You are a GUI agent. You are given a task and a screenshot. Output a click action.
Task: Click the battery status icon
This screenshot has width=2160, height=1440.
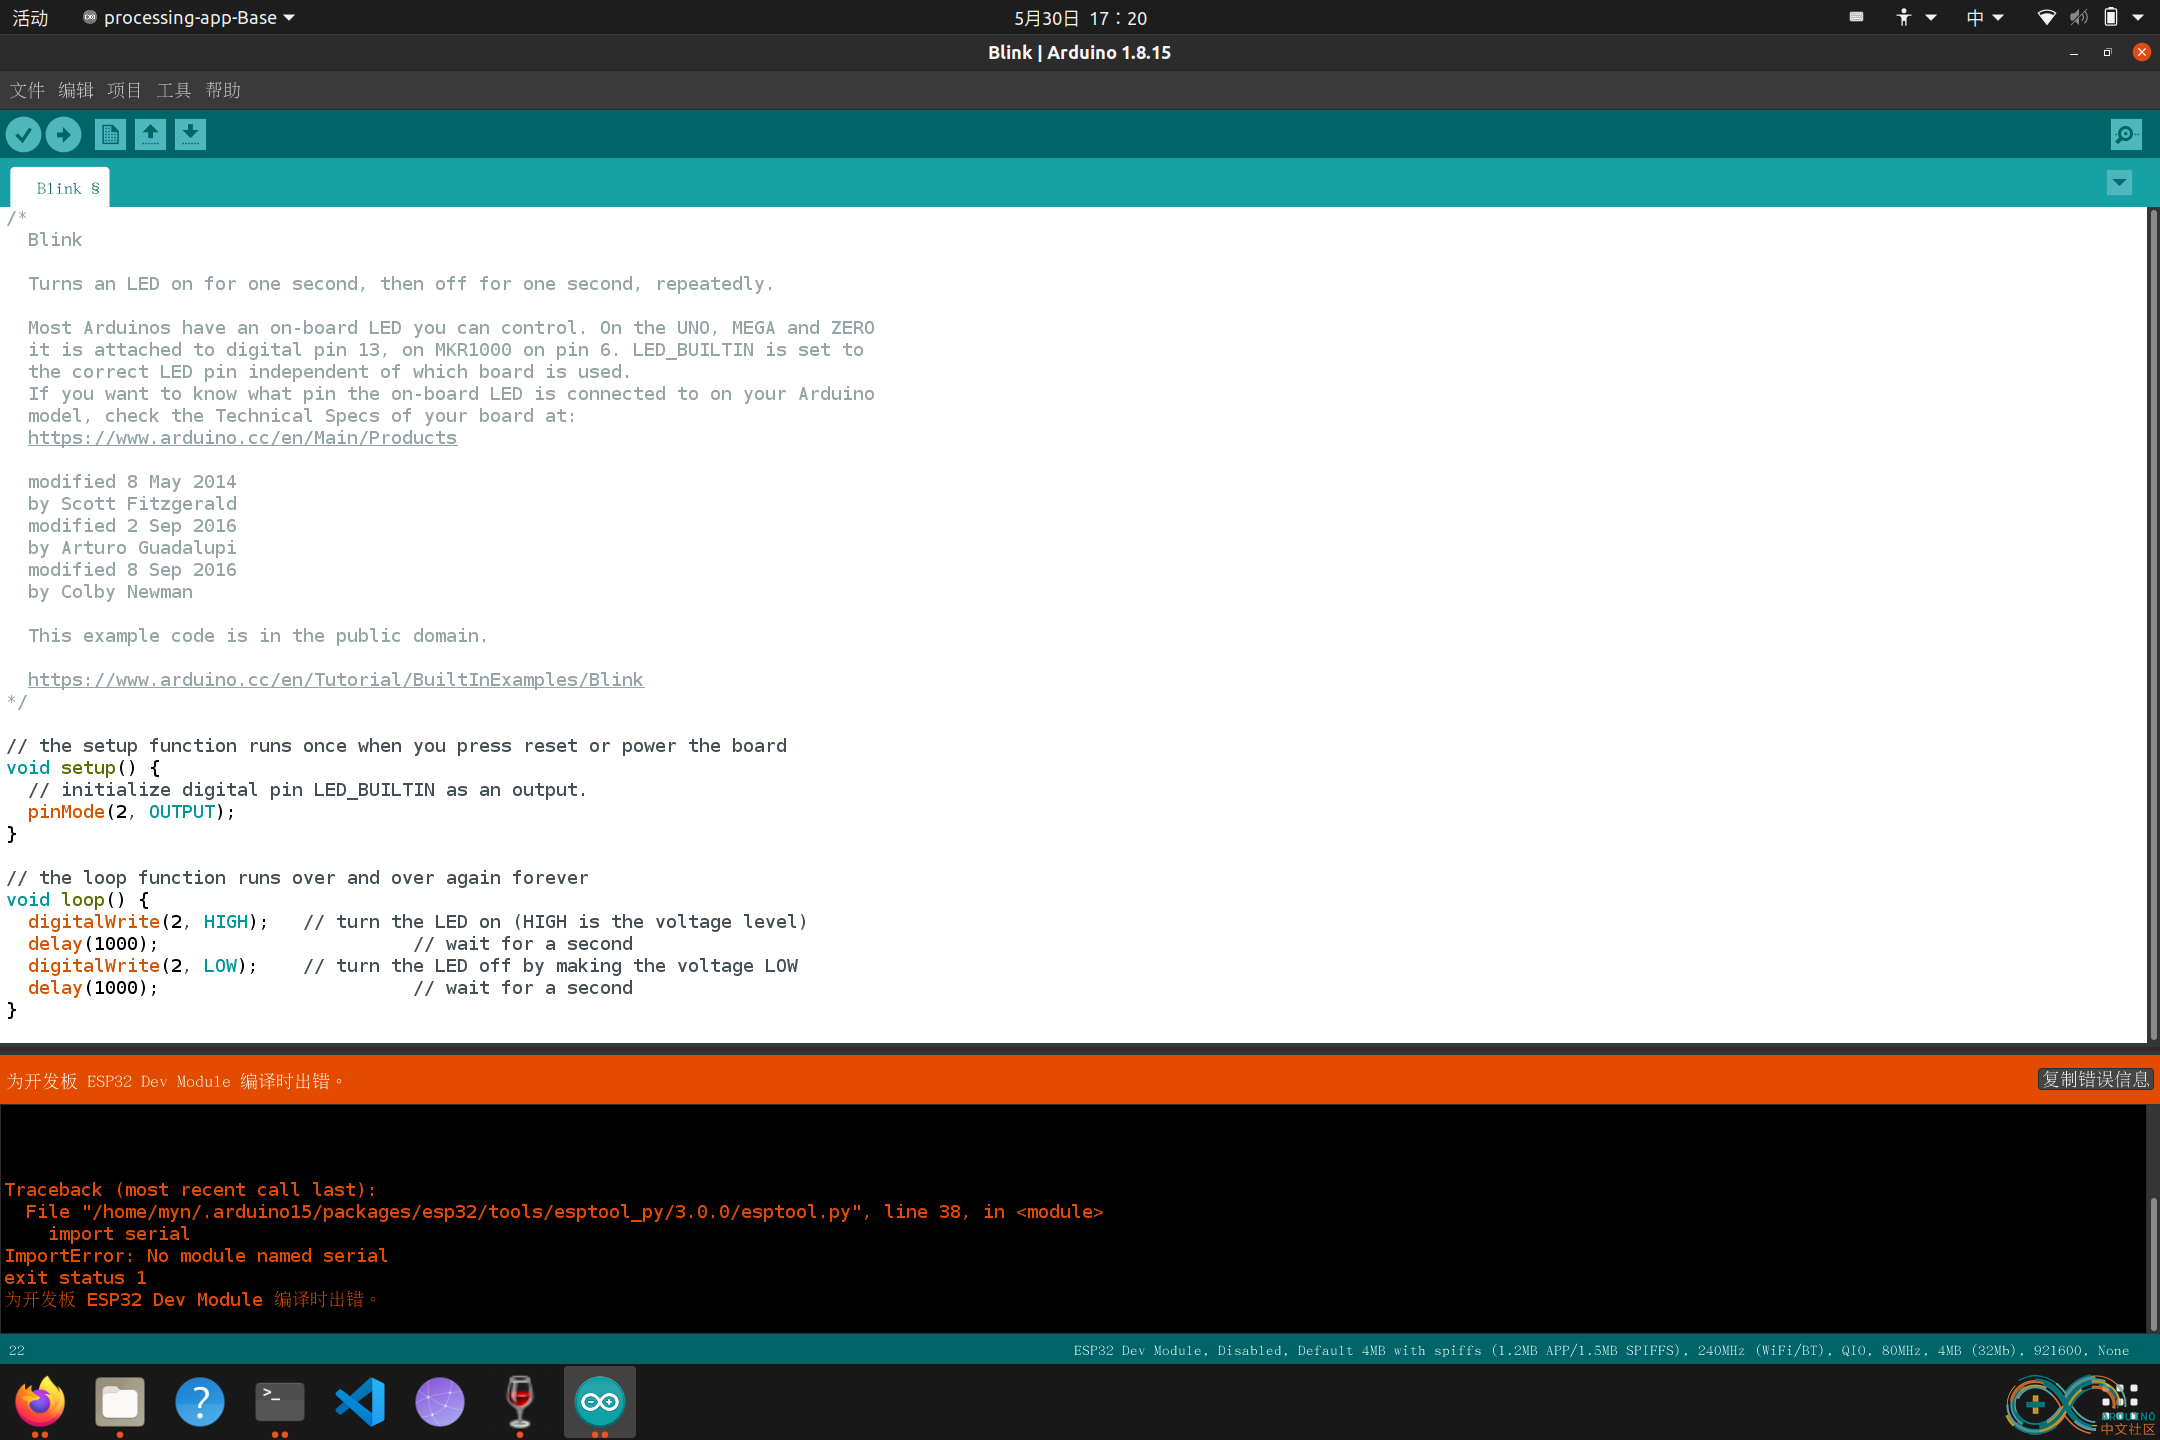click(x=2110, y=17)
